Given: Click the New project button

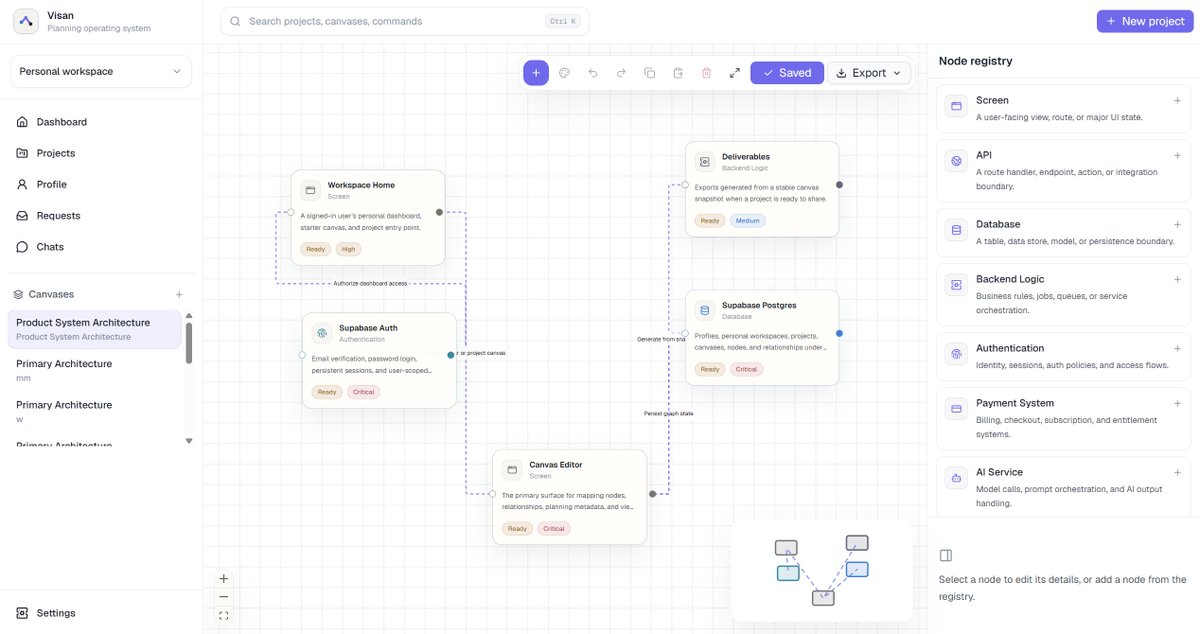Looking at the screenshot, I should click(1145, 21).
